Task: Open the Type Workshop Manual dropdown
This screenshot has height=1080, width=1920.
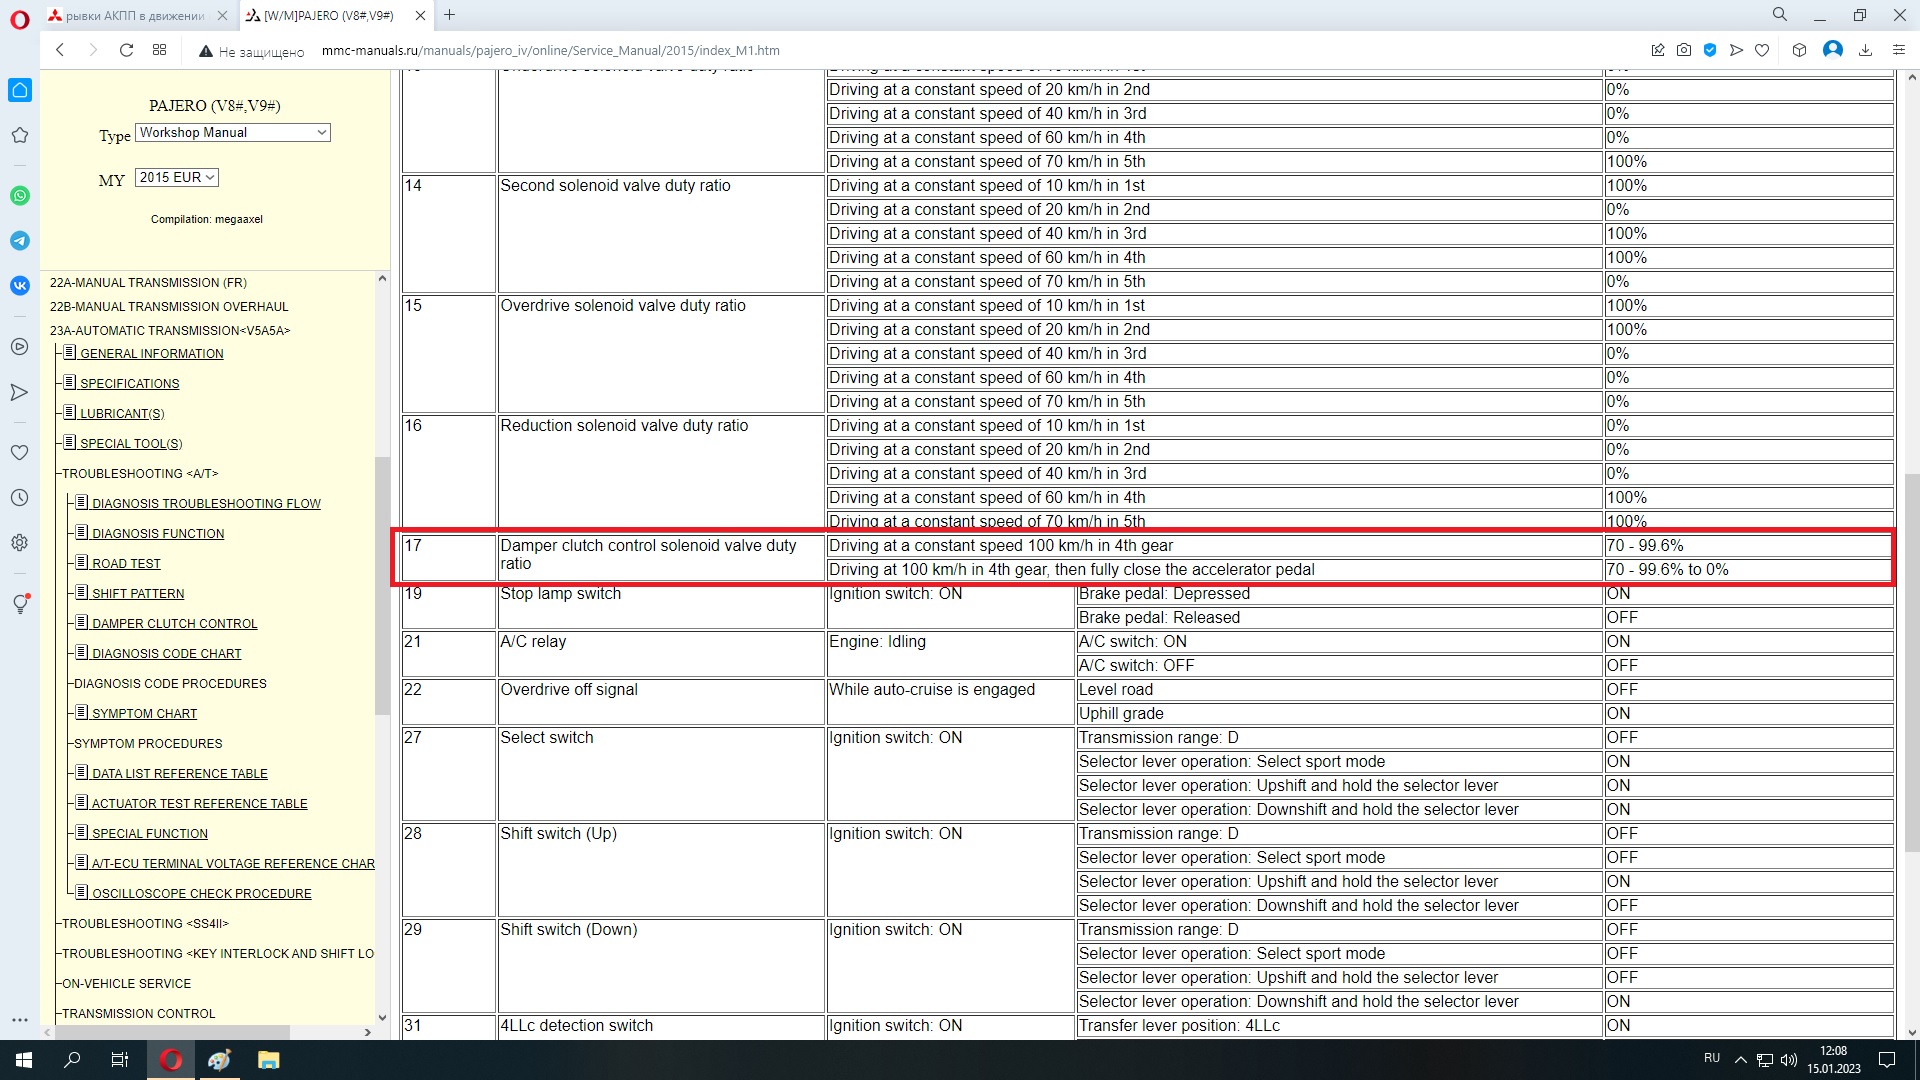Action: pyautogui.click(x=233, y=132)
